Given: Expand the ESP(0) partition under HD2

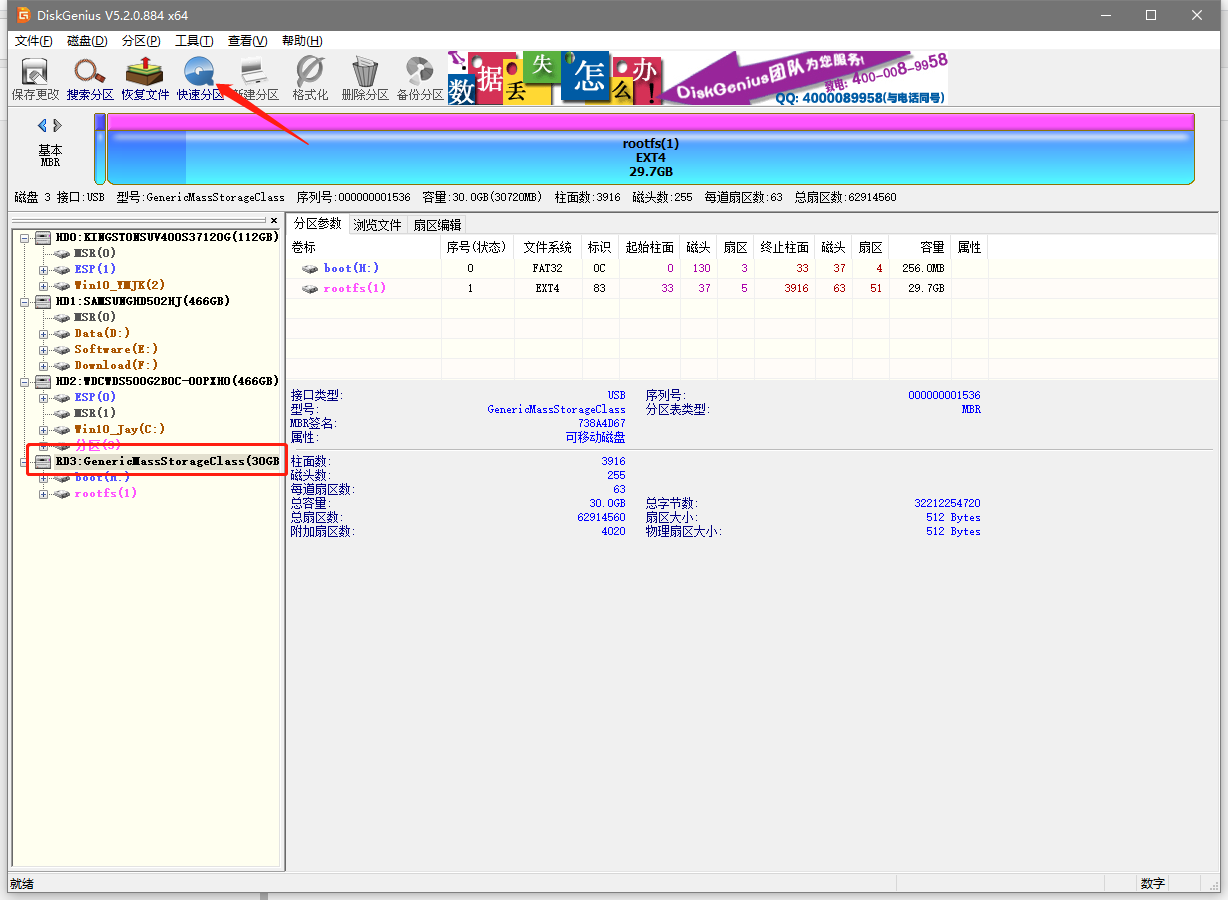Looking at the screenshot, I should (44, 397).
